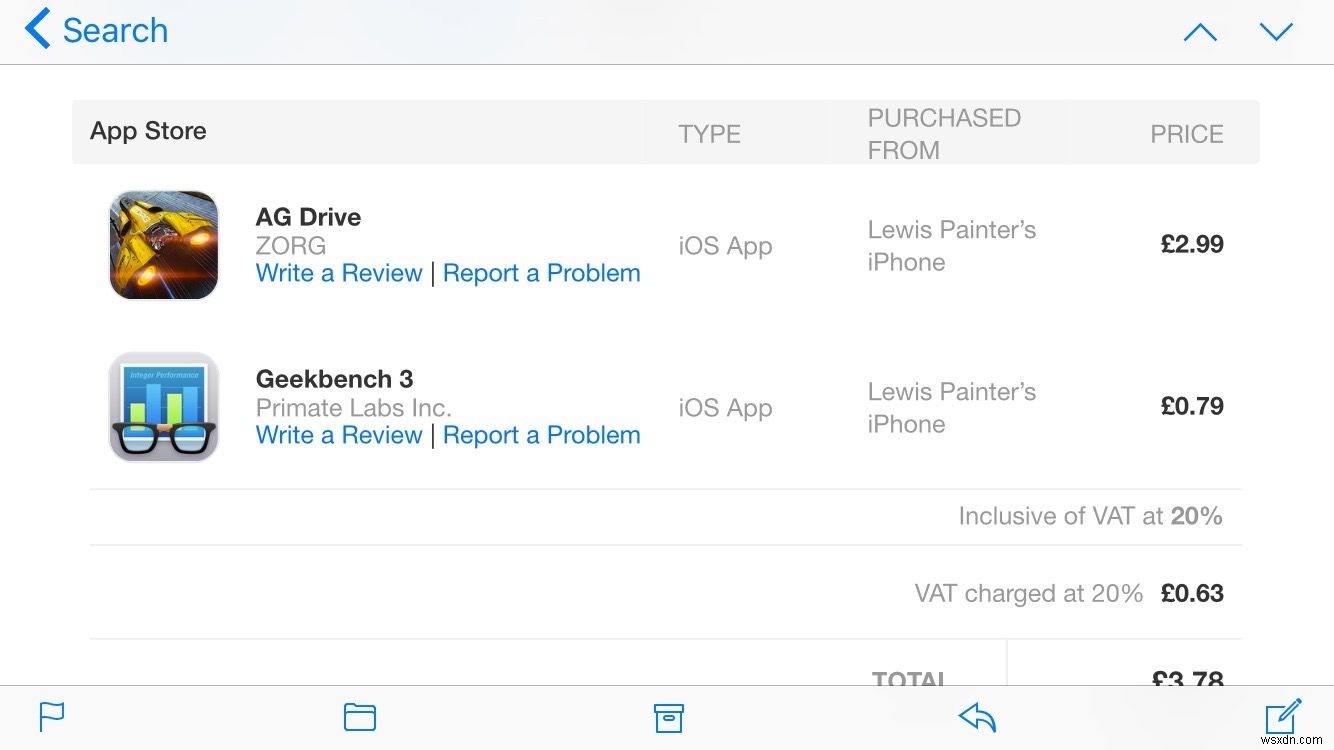Tap the back arrow beside Search
1334x750 pixels.
pyautogui.click(x=36, y=29)
